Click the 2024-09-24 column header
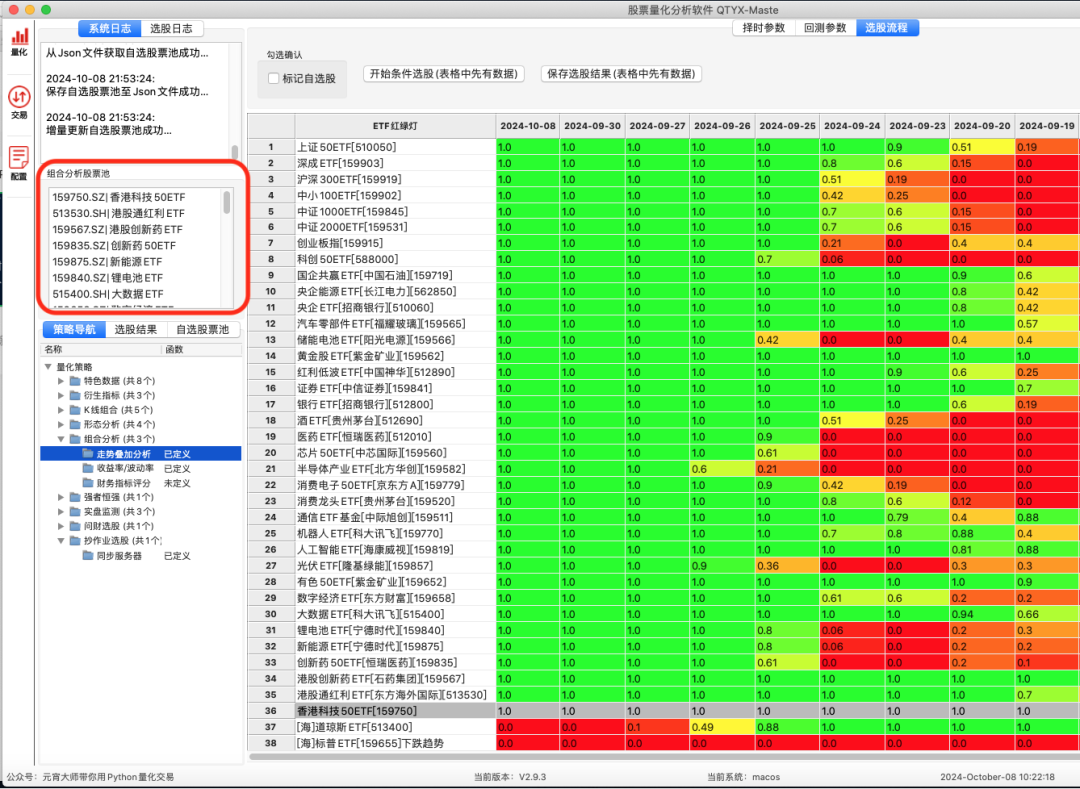 tap(852, 126)
